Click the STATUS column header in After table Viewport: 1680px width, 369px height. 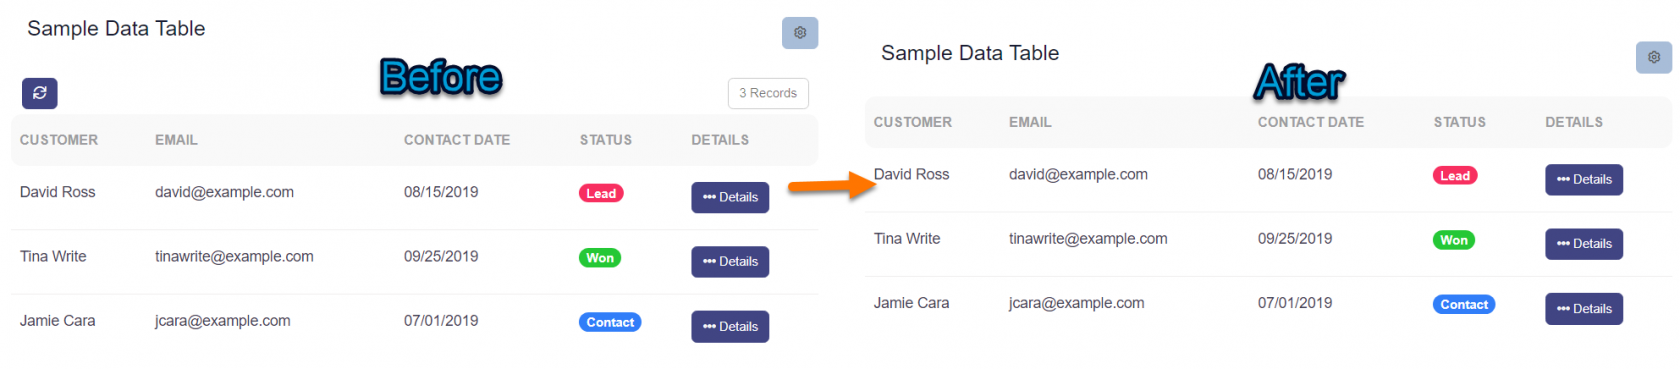pos(1460,122)
